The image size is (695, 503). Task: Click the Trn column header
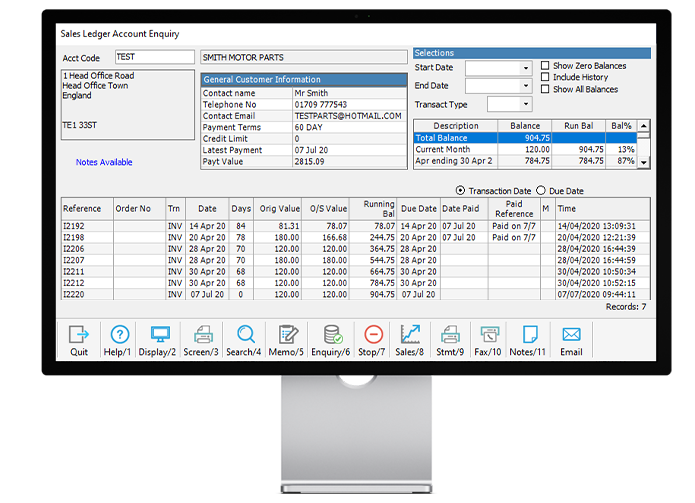175,209
